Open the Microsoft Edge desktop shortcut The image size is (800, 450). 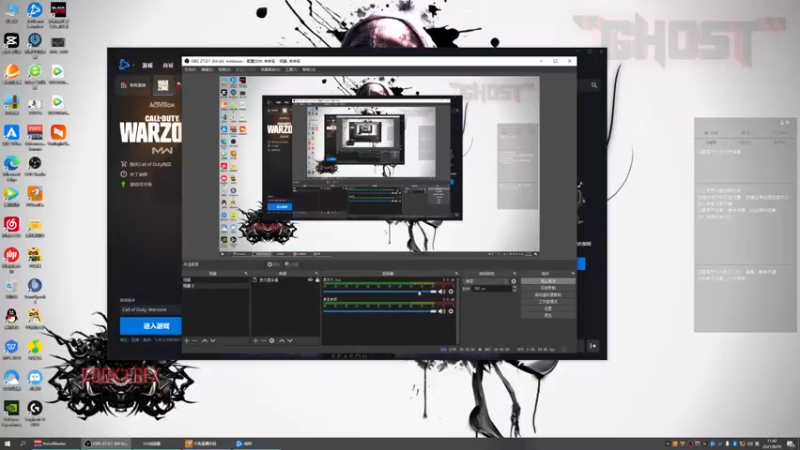(x=12, y=168)
